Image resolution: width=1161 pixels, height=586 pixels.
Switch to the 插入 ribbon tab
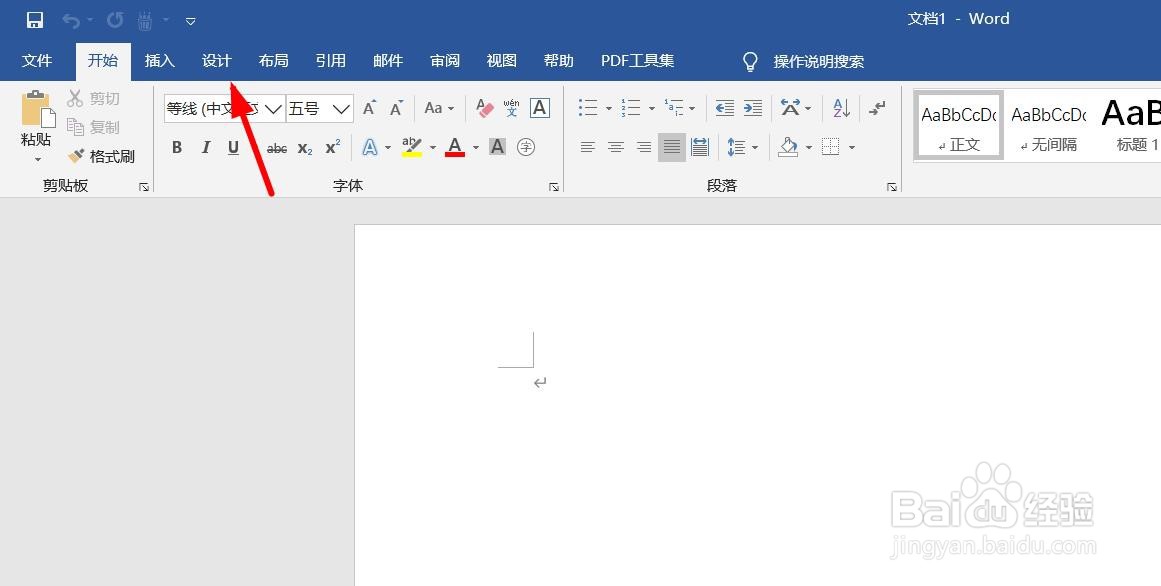[x=159, y=61]
